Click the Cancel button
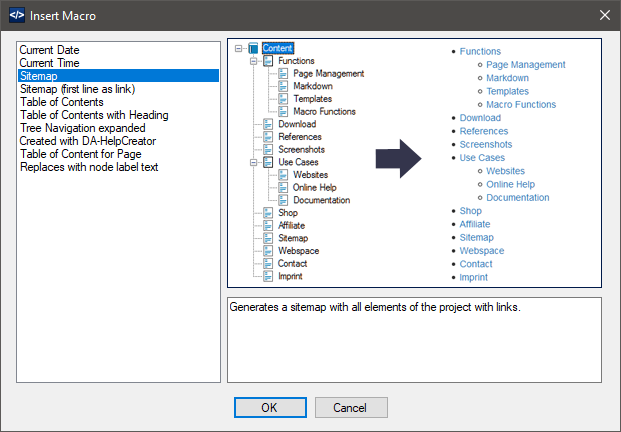 tap(351, 407)
